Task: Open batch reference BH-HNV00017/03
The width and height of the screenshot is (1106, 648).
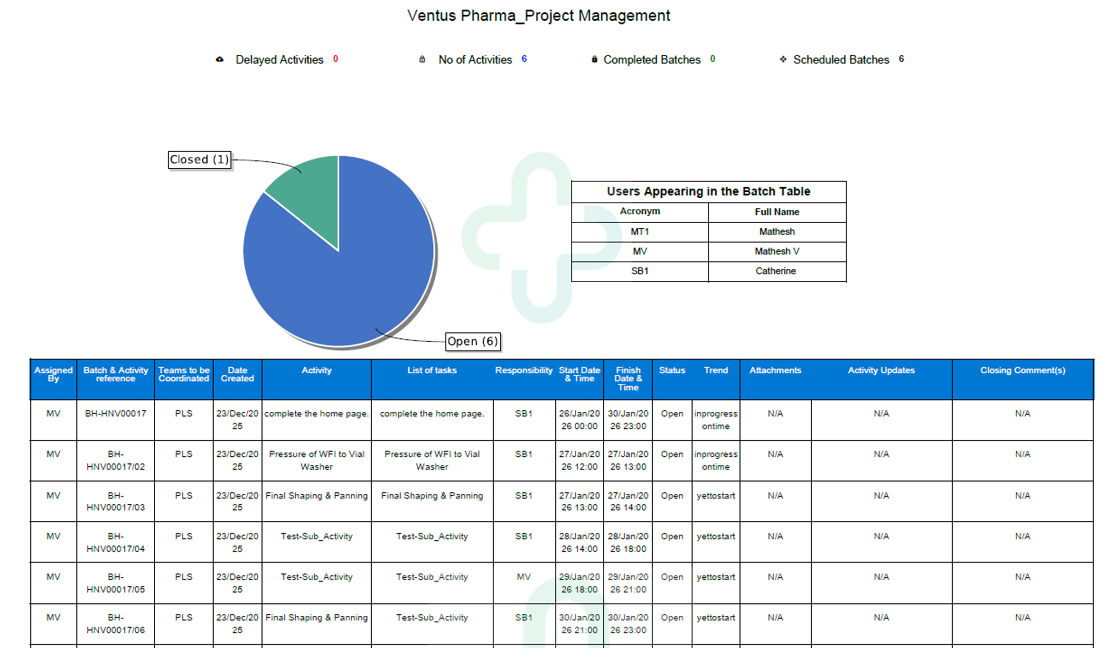Action: coord(115,502)
